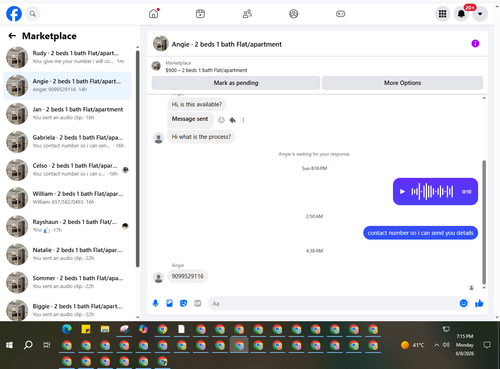
Task: Select the '9099529116' message bubble
Action: pyautogui.click(x=187, y=276)
